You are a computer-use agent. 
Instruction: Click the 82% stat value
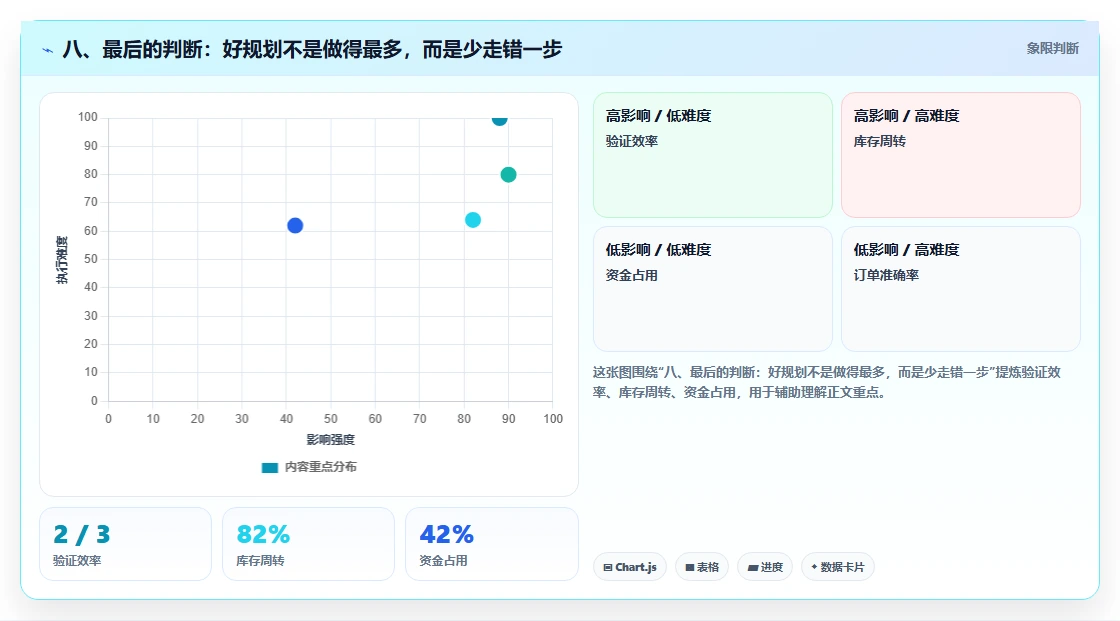click(264, 535)
